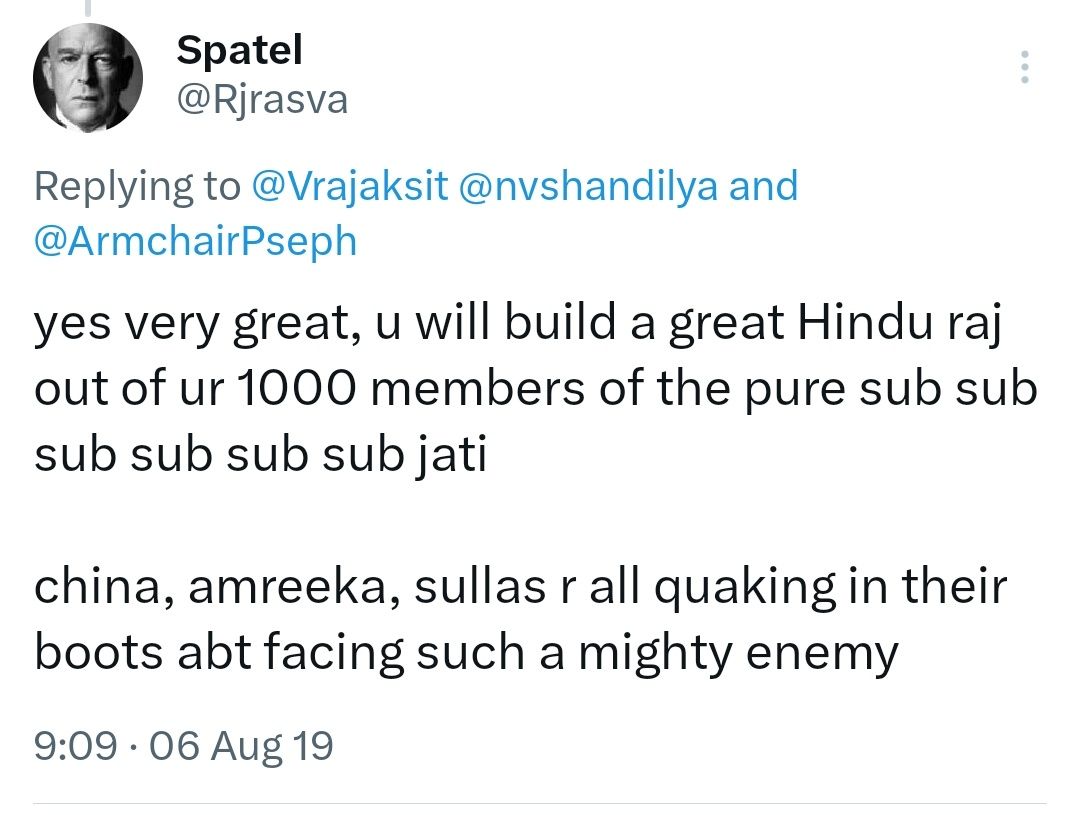
Task: Click the 'Replying to' label
Action: tap(137, 186)
